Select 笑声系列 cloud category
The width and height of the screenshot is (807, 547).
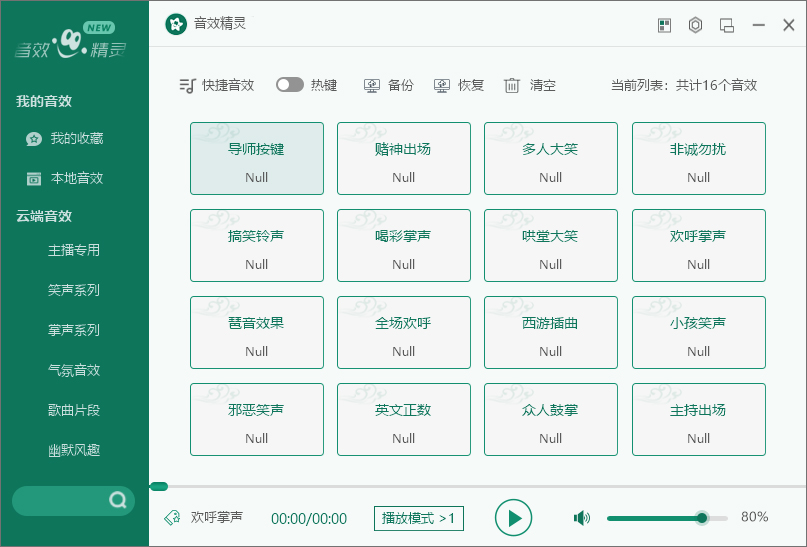click(x=74, y=290)
